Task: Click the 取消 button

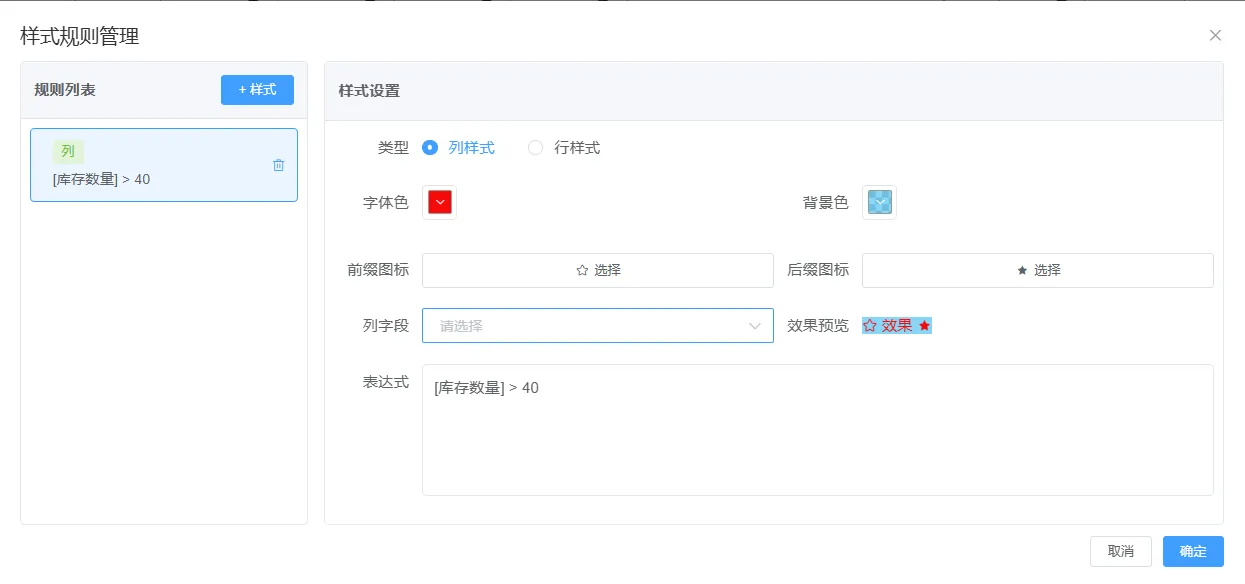Action: tap(1121, 551)
